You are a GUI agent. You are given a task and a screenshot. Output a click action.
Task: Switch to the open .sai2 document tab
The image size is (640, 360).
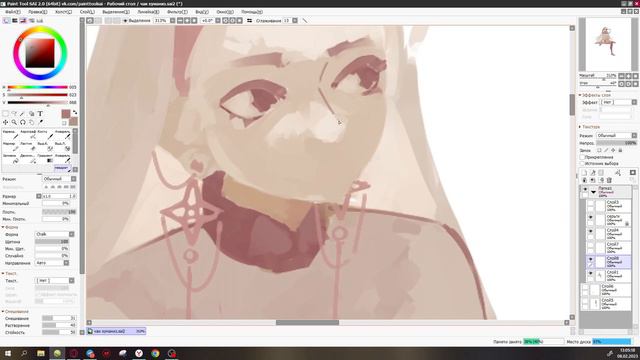pos(116,331)
